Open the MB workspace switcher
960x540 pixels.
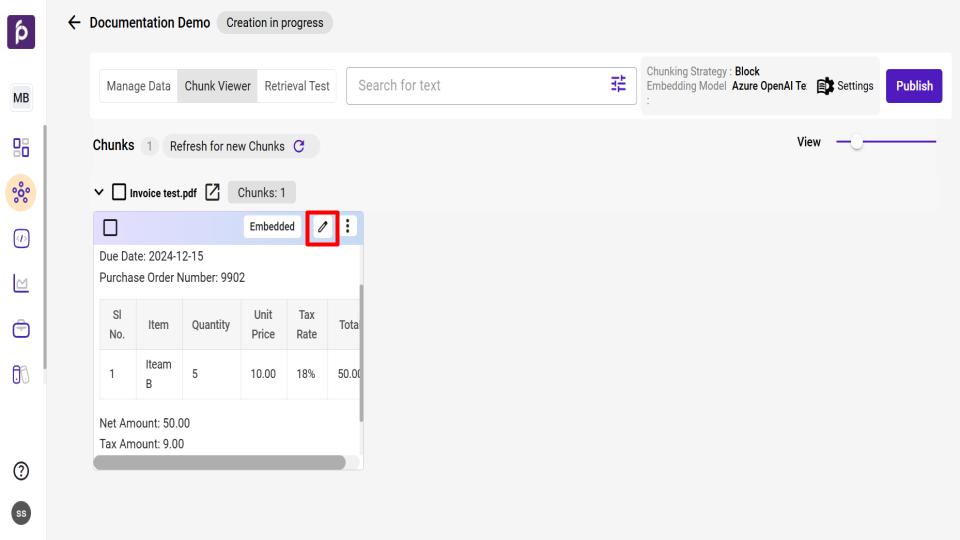coord(20,98)
